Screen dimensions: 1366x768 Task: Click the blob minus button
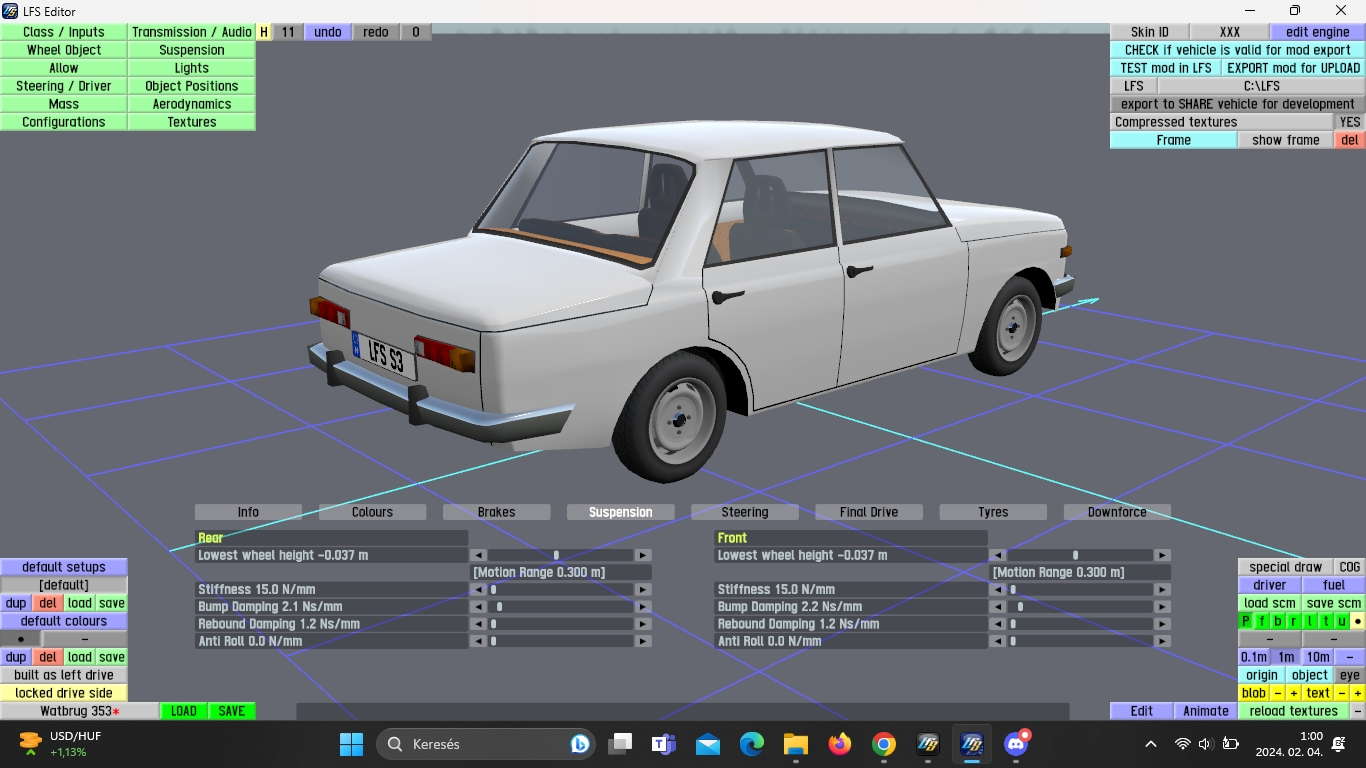[1278, 693]
